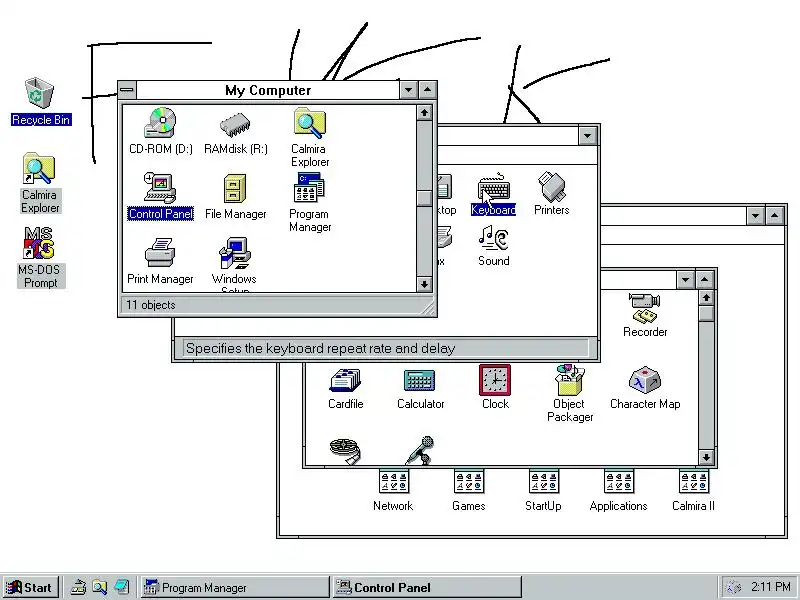Image resolution: width=800 pixels, height=600 pixels.
Task: Open the film reel Media Player icon
Action: pos(345,451)
